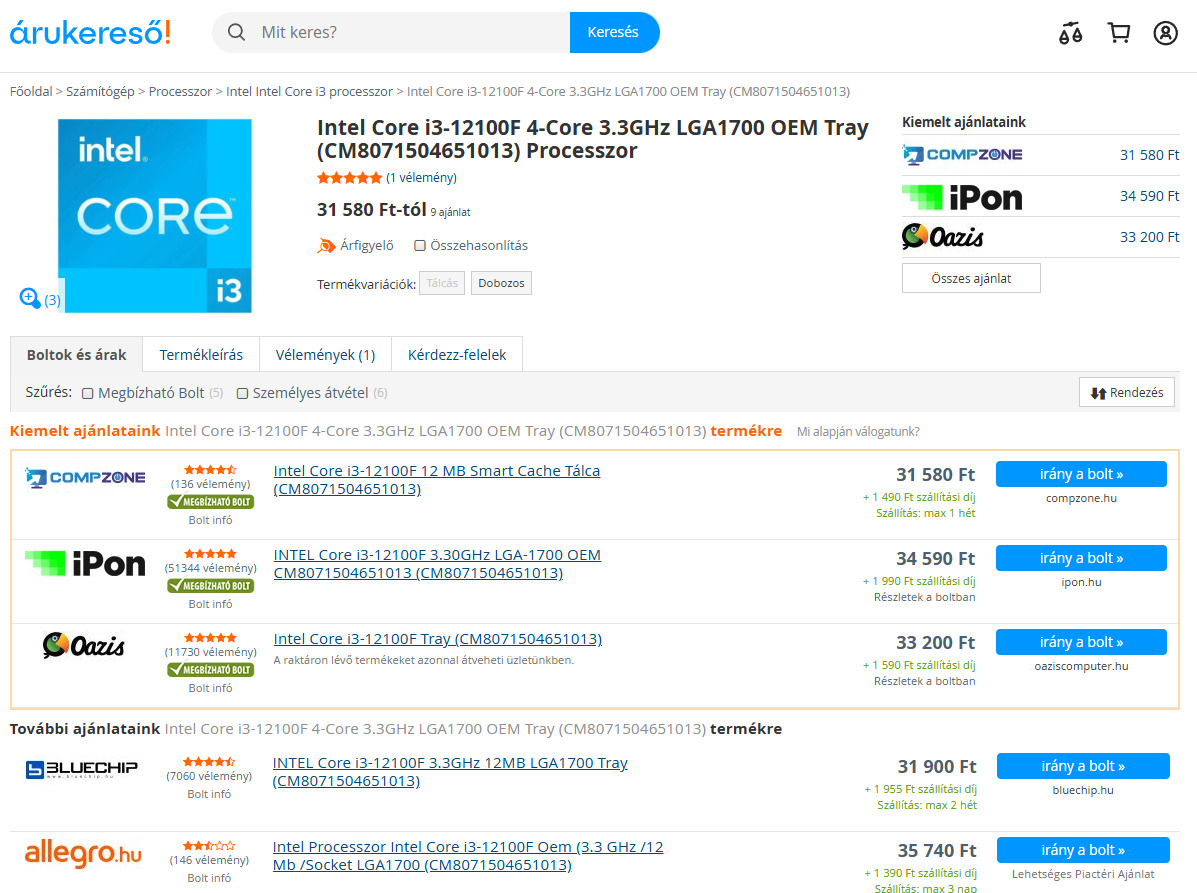Screen dimensions: 1197x893
Task: Open Bluechip 3.3GHz 12MB LGA1700 Tray offer
Action: (450, 772)
